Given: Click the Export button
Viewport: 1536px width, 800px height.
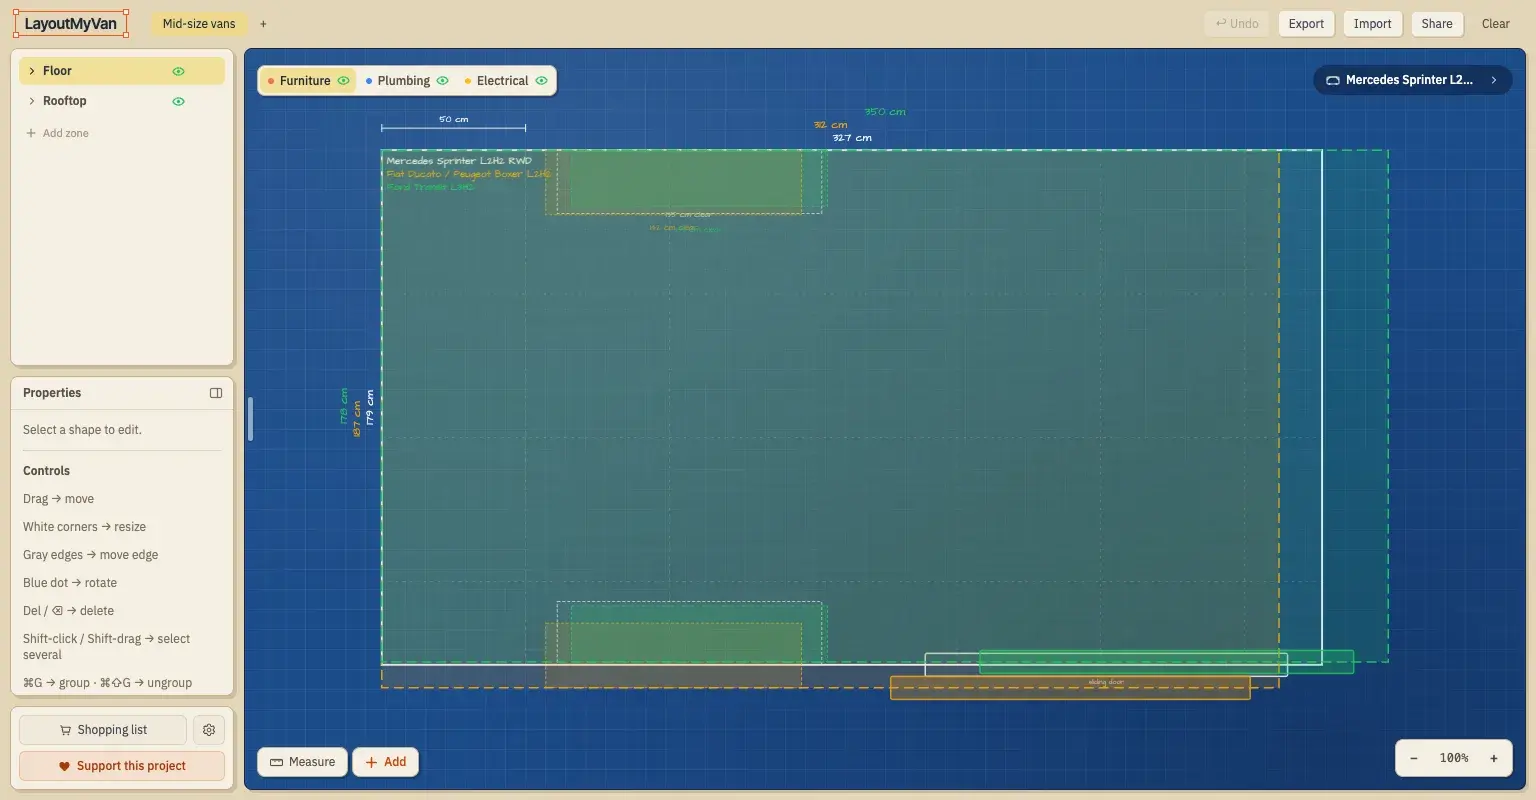Looking at the screenshot, I should click(1306, 24).
